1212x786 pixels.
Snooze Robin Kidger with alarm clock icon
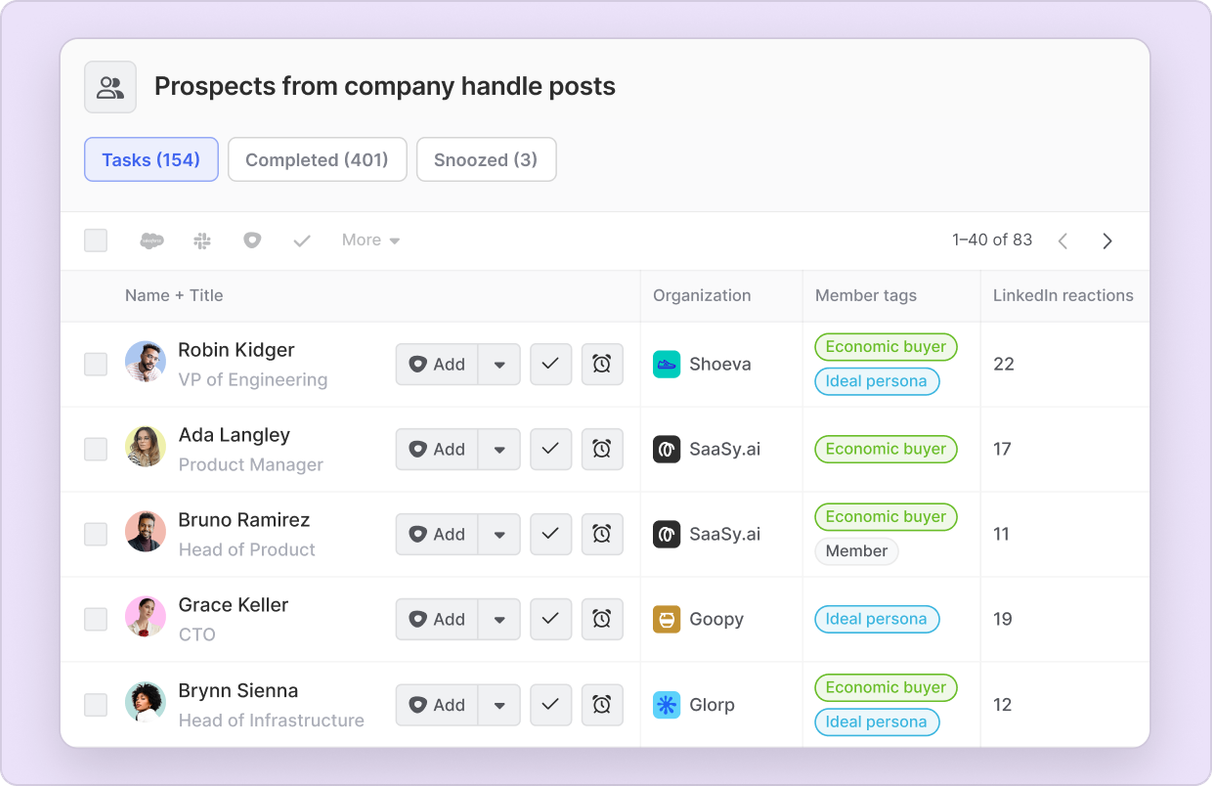(602, 365)
